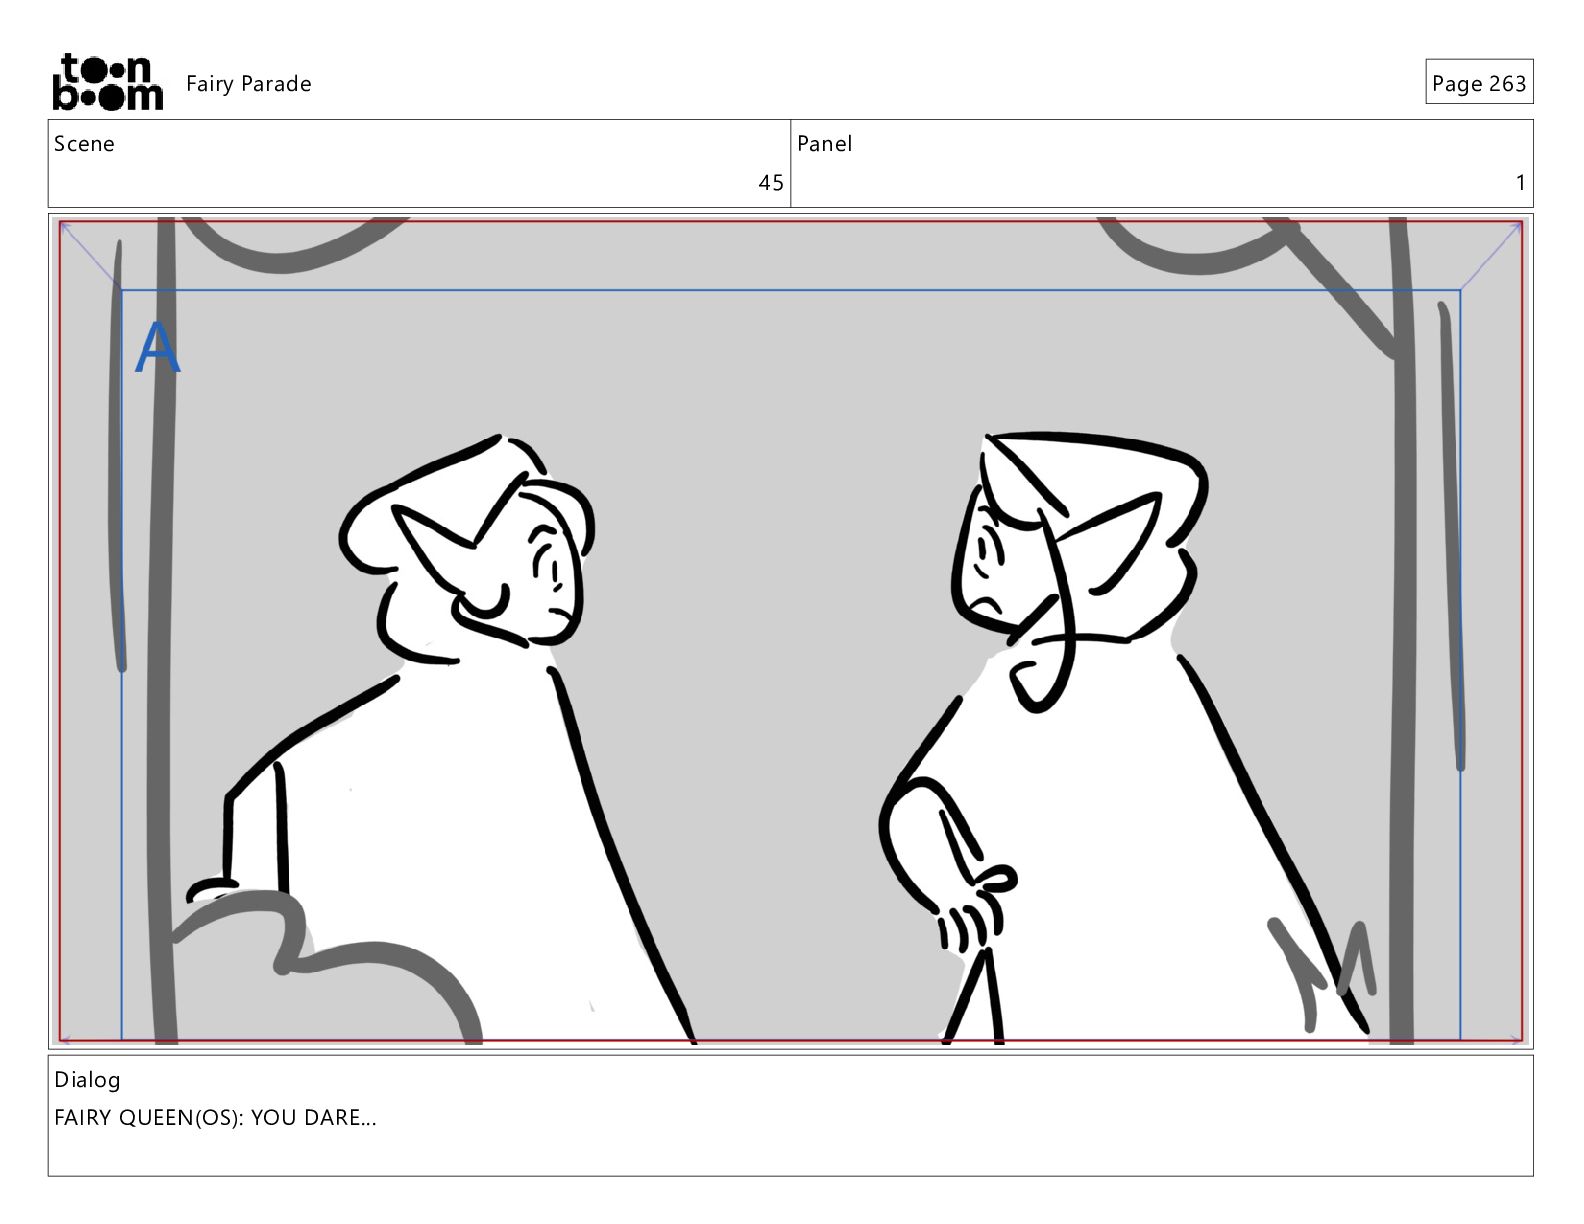Click the 'Panel' label
This screenshot has height=1224, width=1584.
[x=824, y=144]
